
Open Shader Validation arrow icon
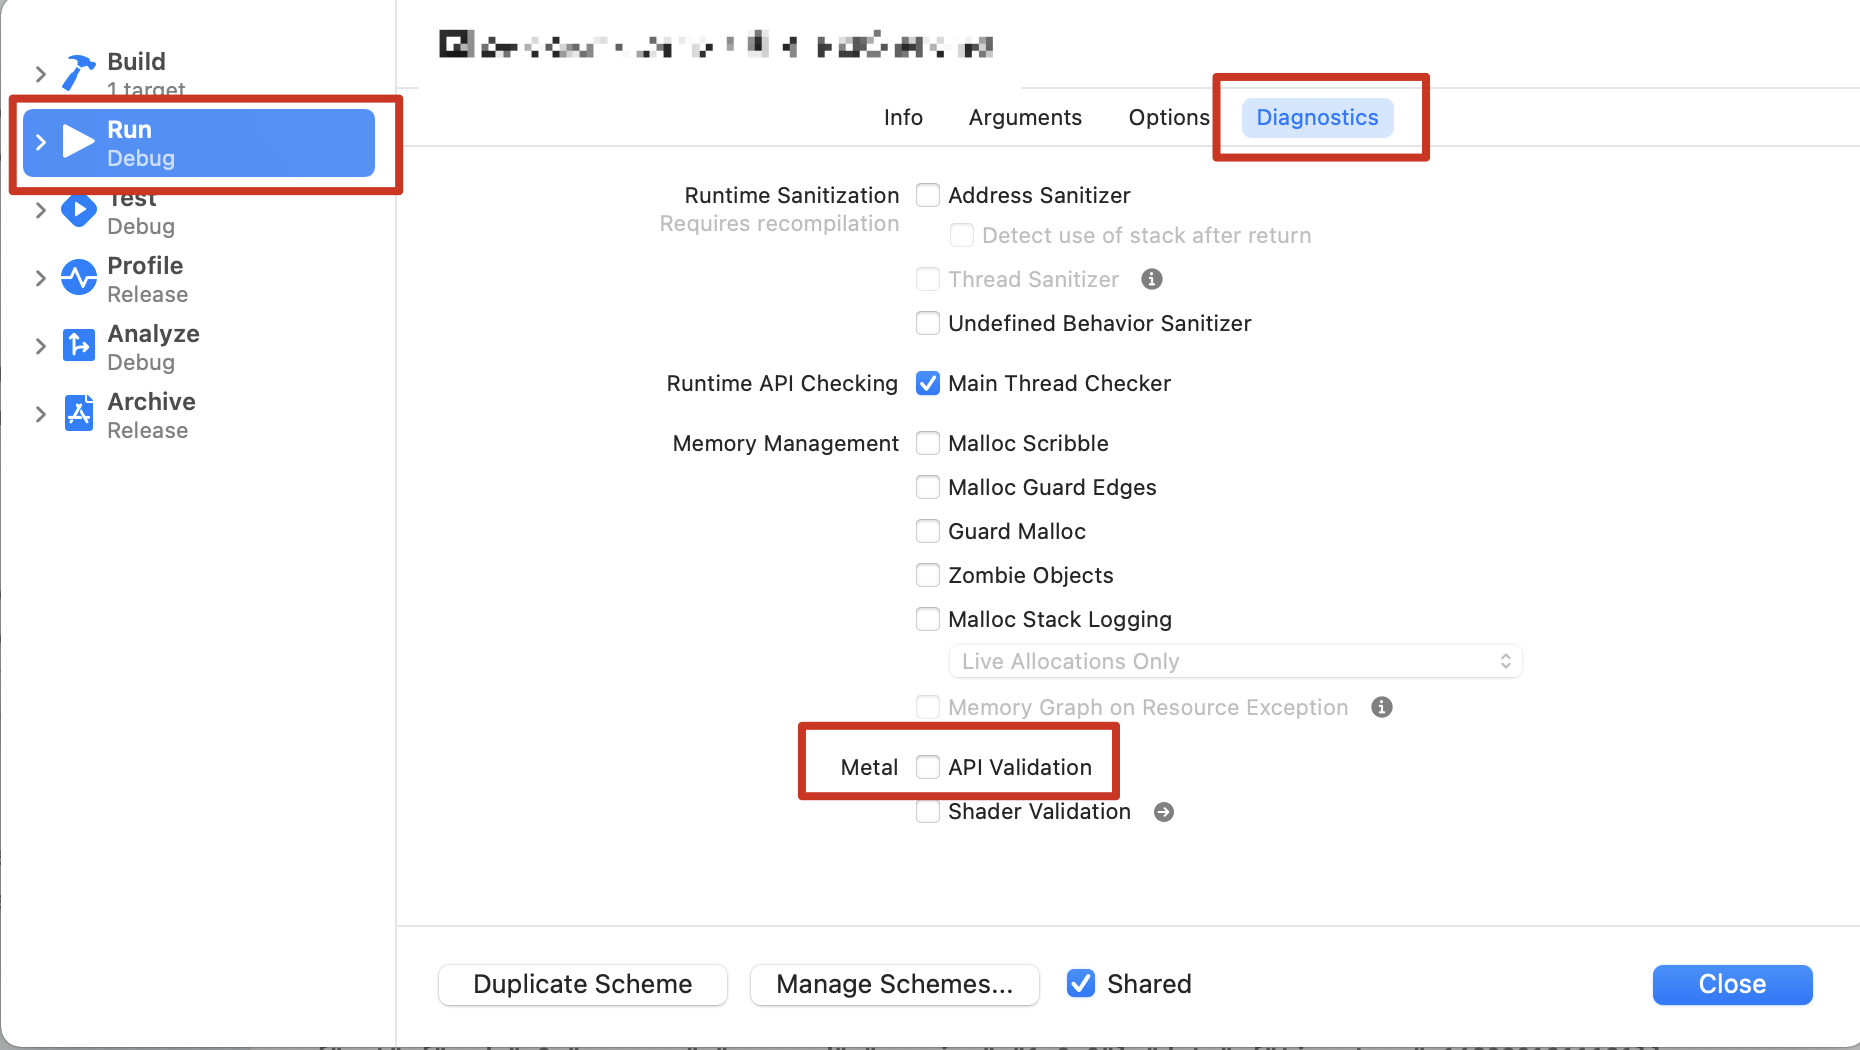[1164, 812]
